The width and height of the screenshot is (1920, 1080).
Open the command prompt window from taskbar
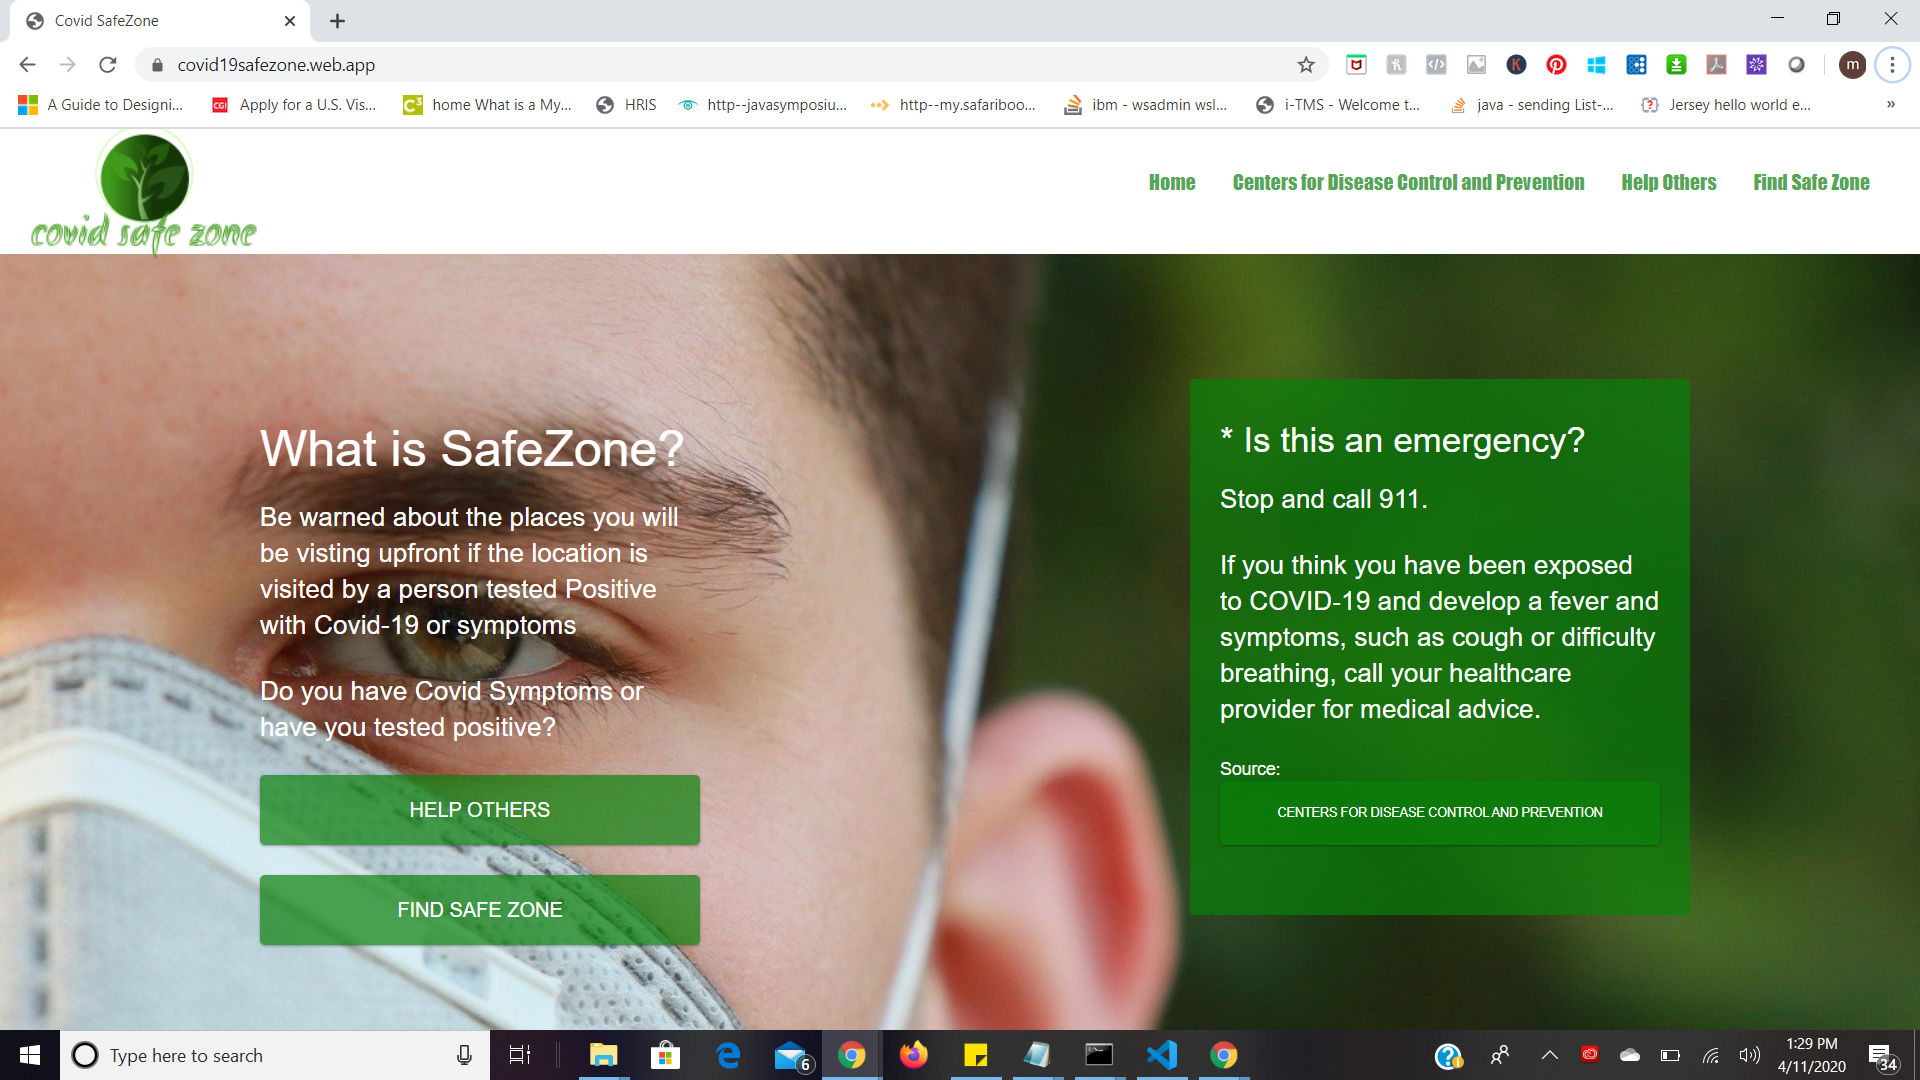coord(1099,1055)
